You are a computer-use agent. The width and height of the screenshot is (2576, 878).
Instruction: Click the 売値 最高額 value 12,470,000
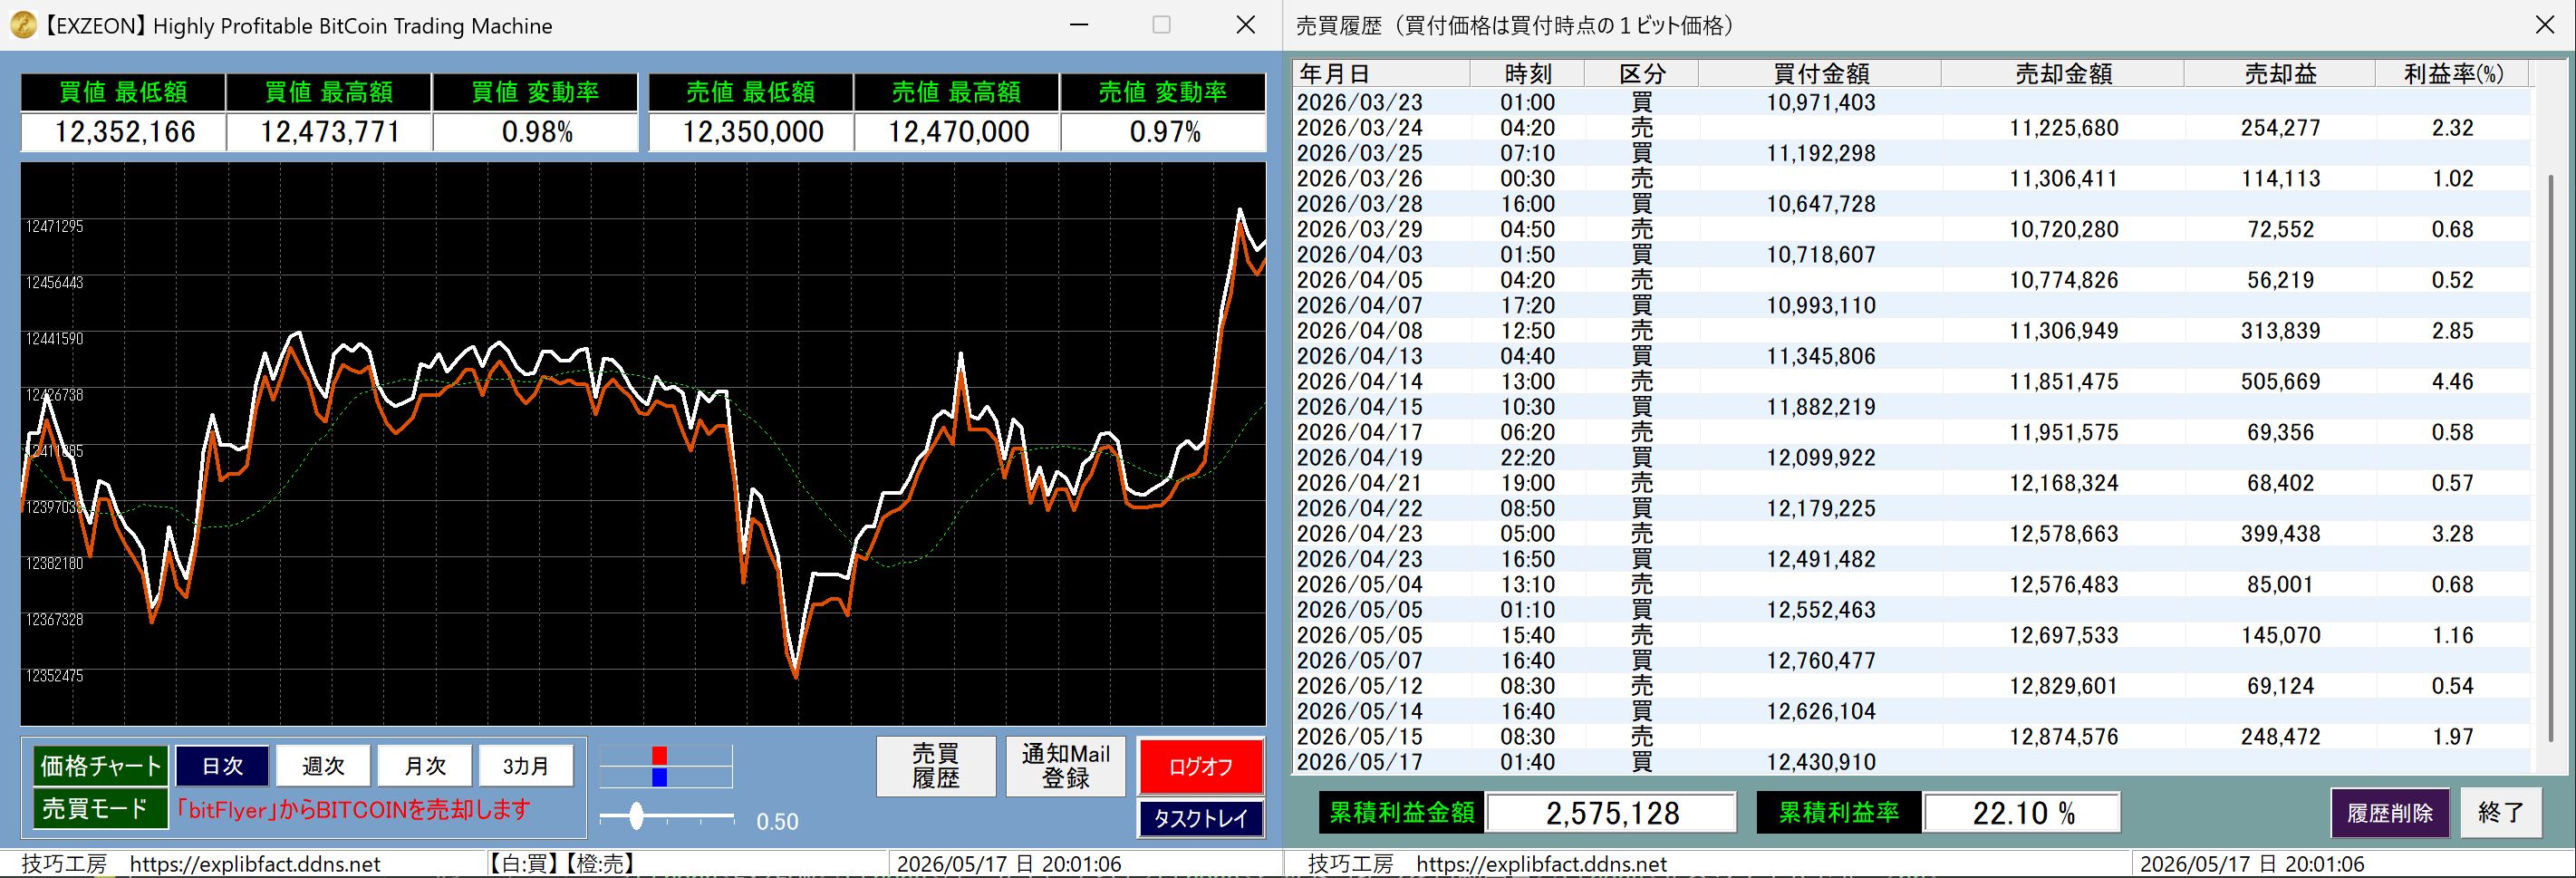[958, 132]
